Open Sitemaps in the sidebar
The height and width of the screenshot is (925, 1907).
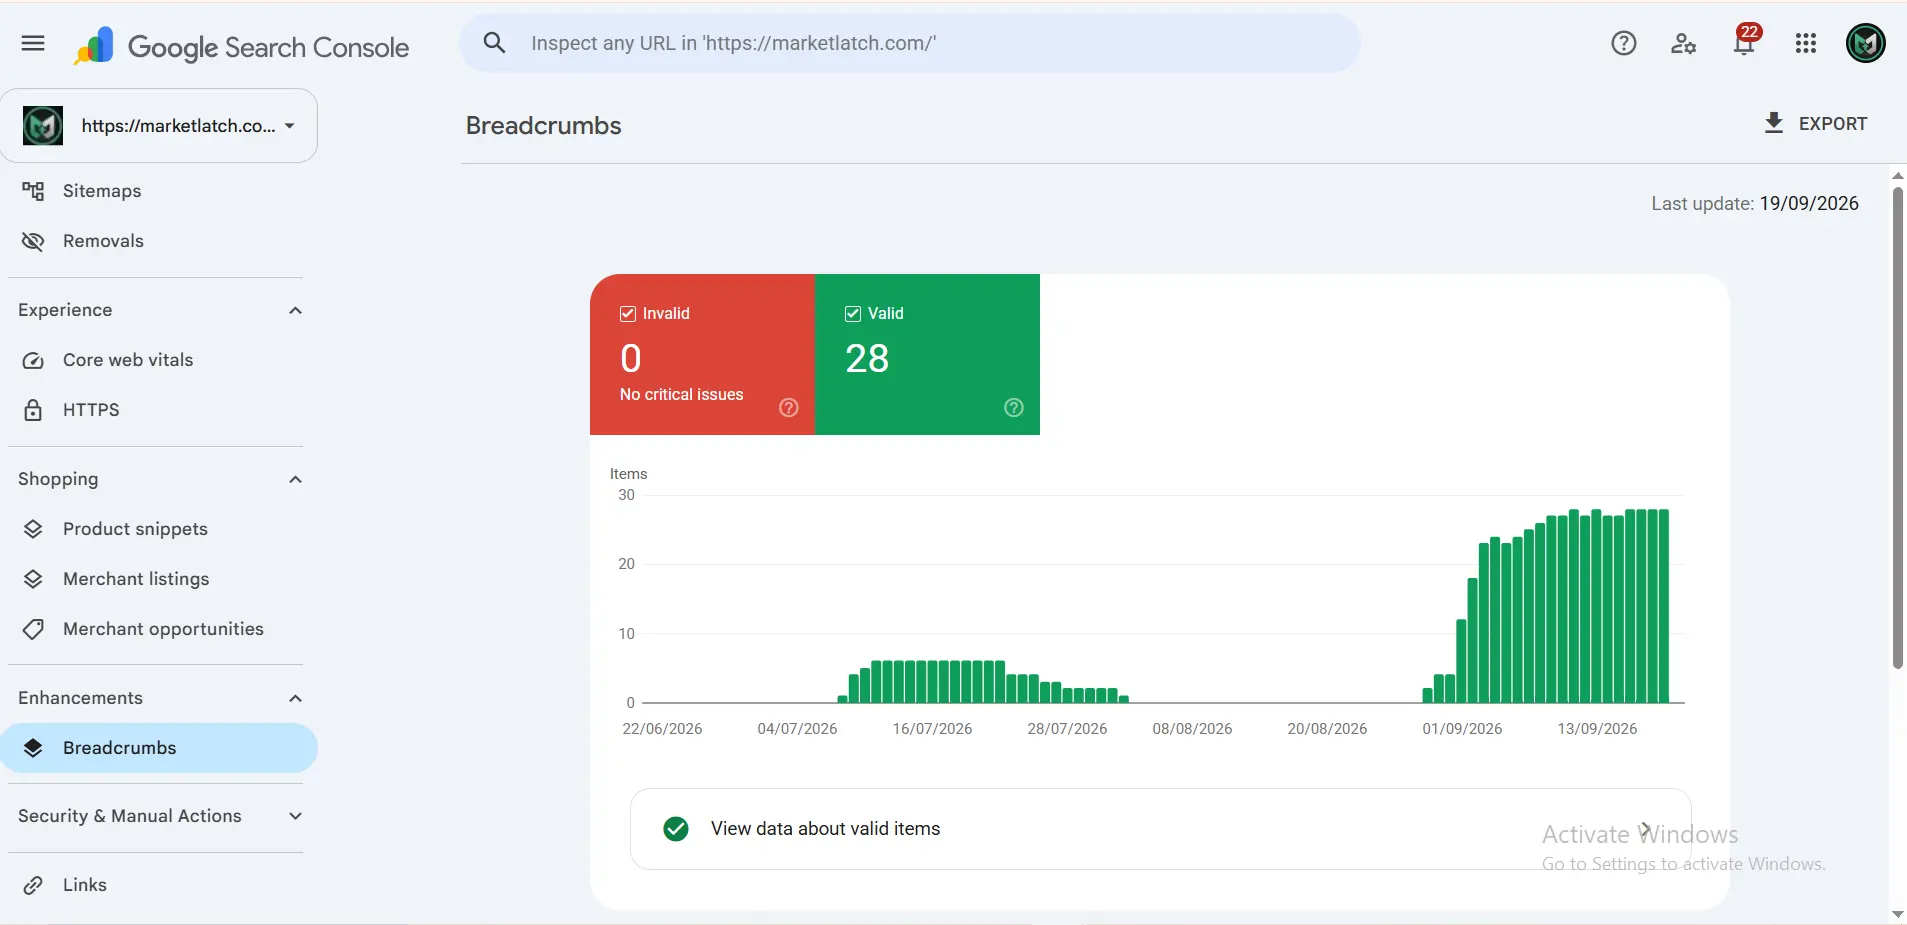tap(159, 191)
